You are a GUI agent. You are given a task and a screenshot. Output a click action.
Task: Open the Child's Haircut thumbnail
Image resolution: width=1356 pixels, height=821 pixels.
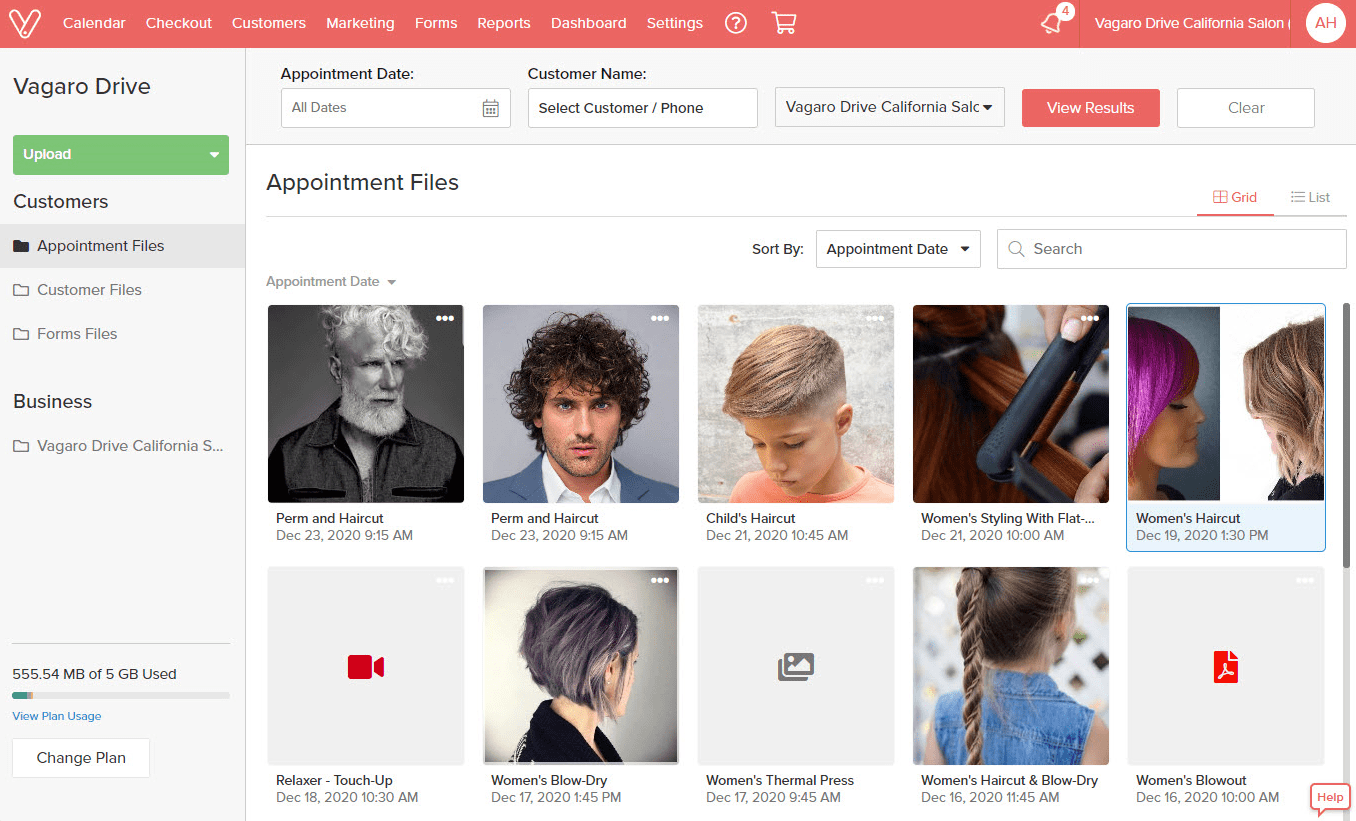(x=796, y=404)
